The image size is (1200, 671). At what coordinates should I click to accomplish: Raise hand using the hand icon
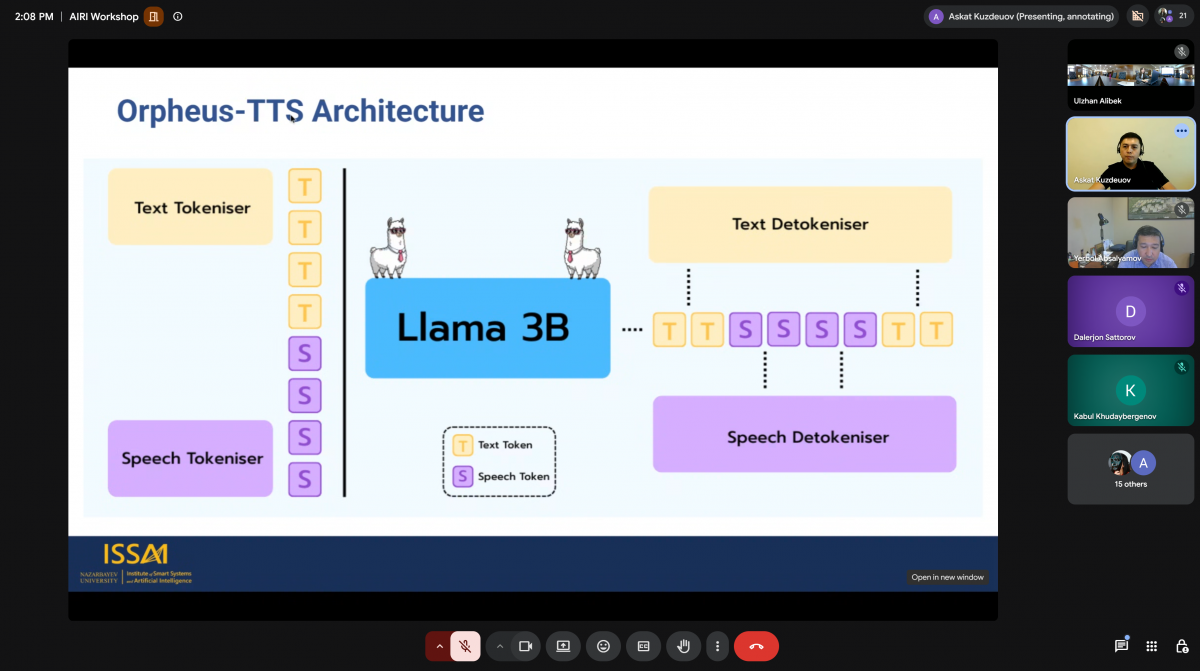coord(684,646)
